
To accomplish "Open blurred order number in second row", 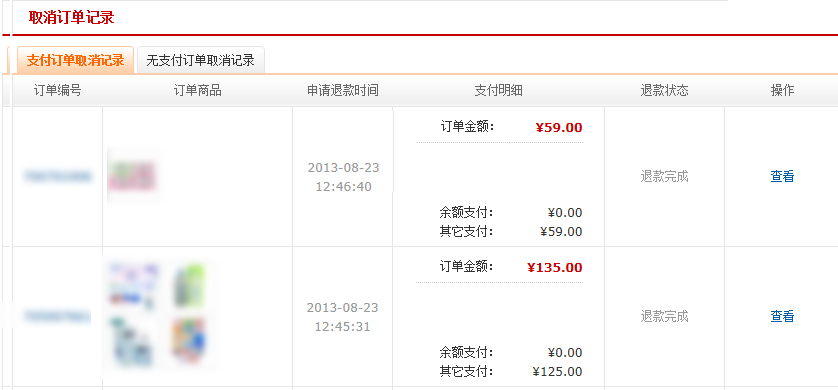I will pyautogui.click(x=57, y=316).
